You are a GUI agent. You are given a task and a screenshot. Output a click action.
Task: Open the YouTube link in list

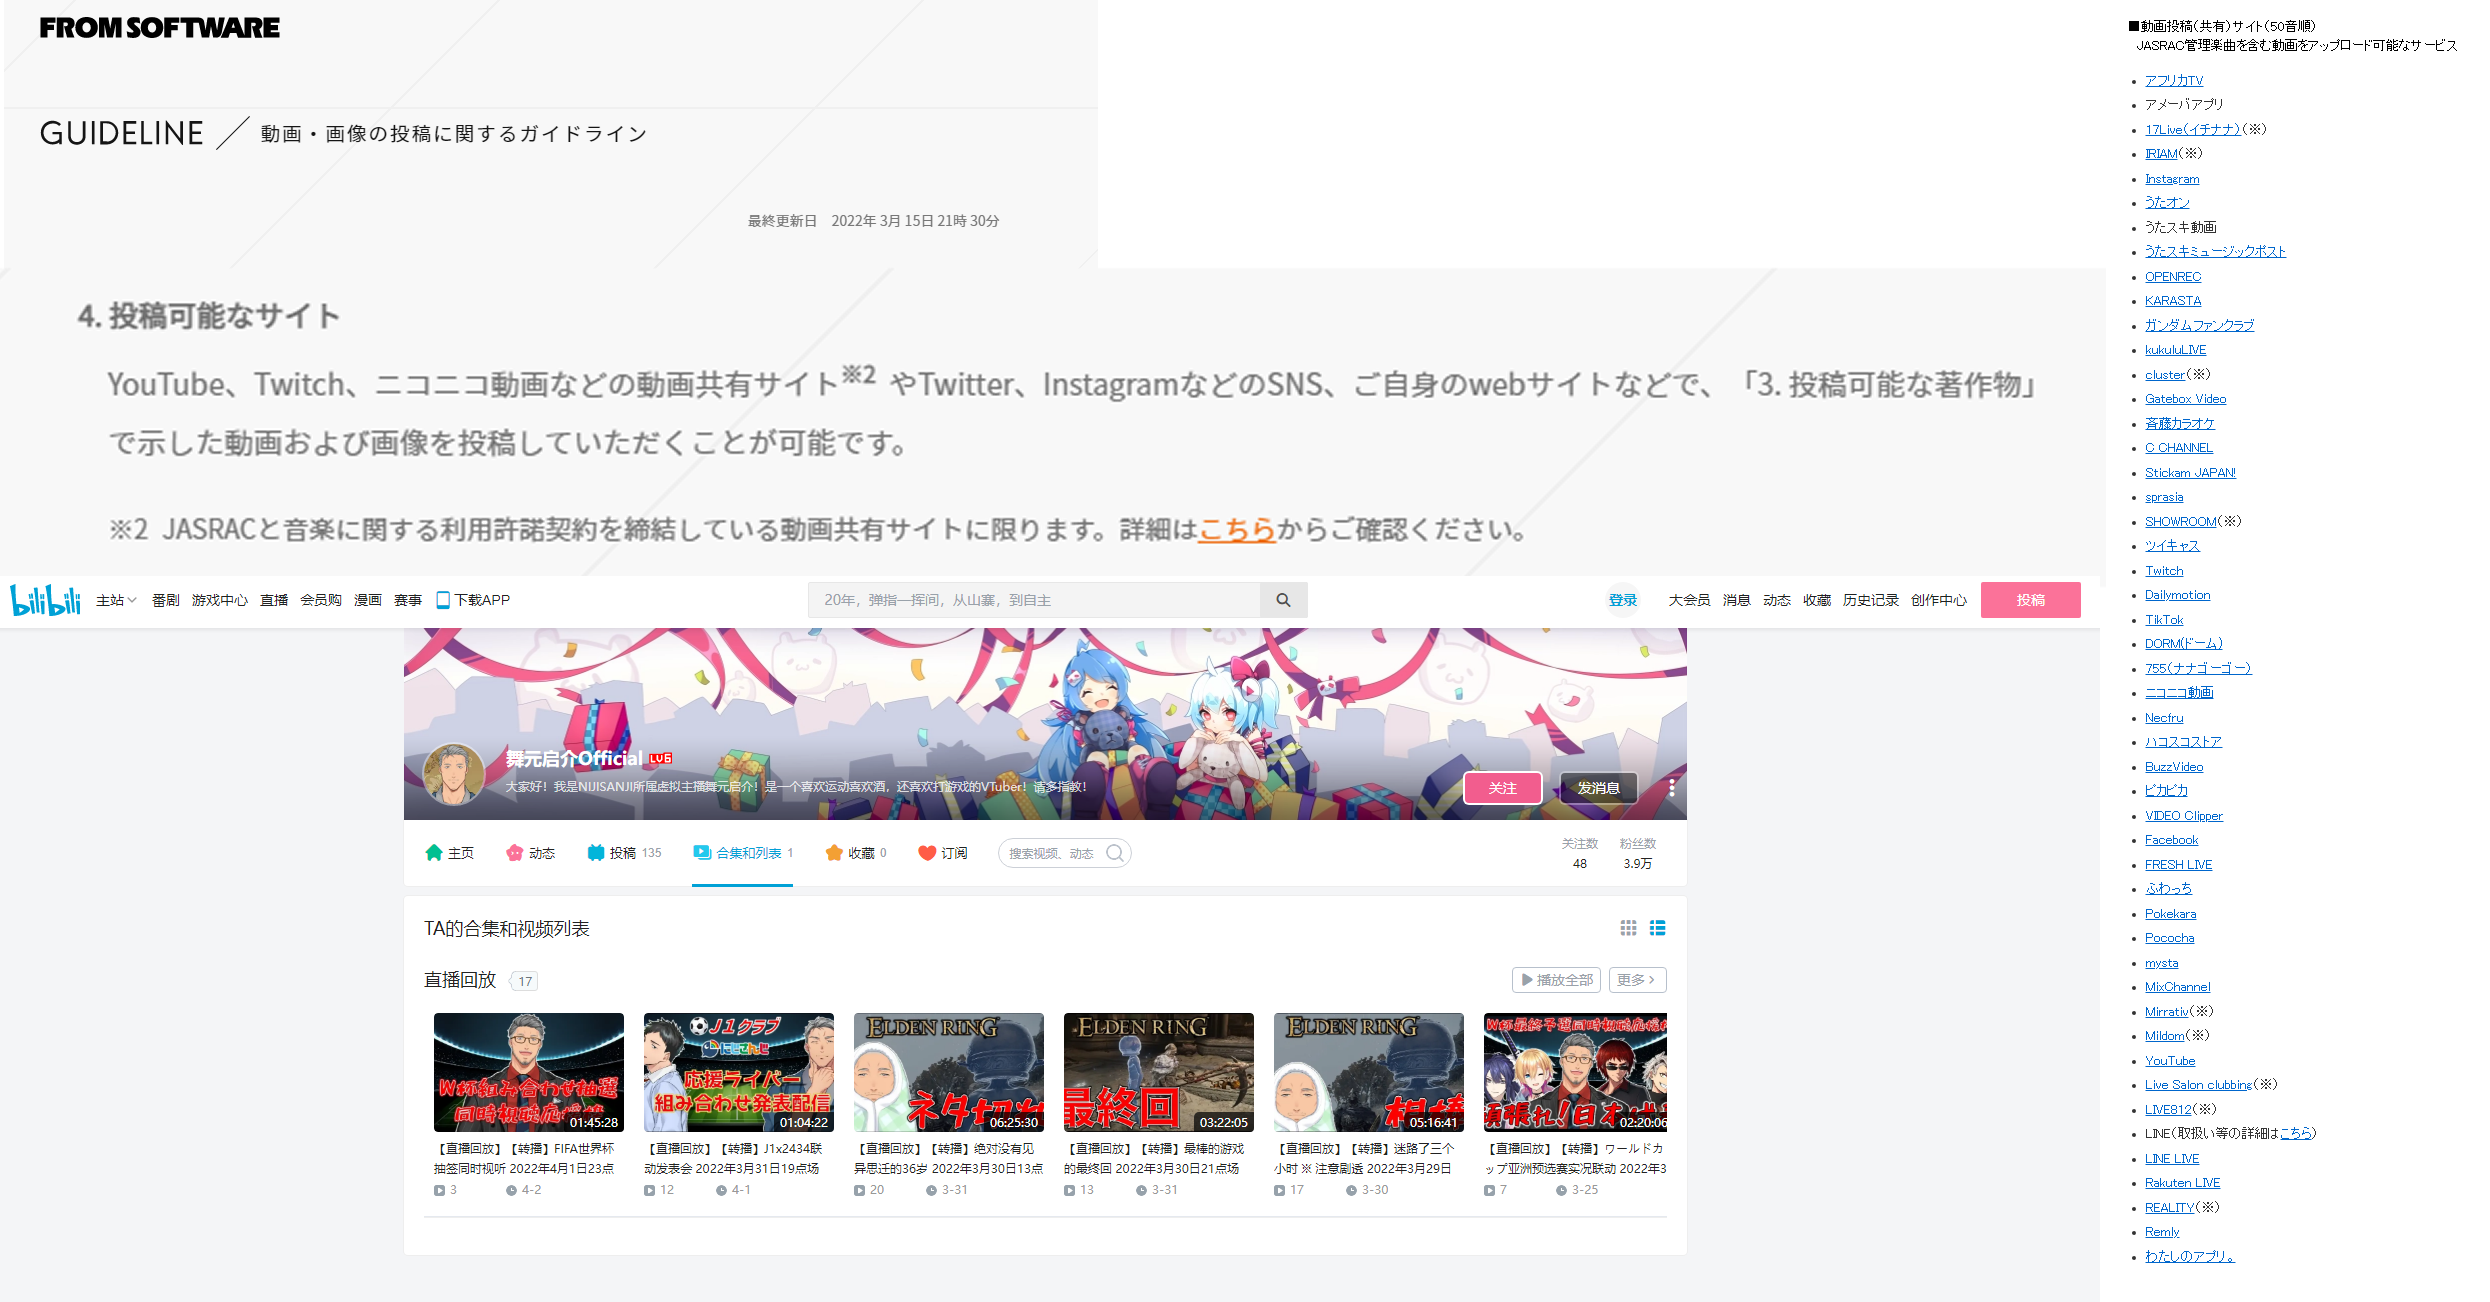(2169, 1061)
